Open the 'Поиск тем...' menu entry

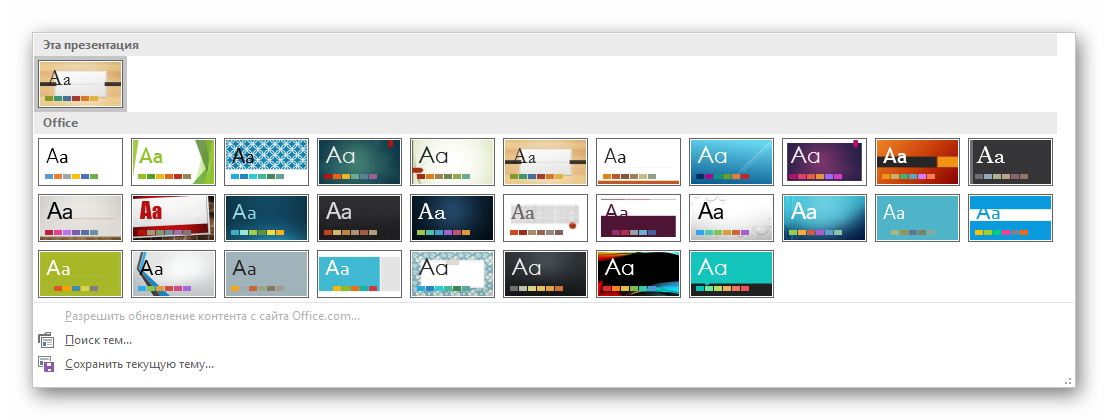pos(98,340)
